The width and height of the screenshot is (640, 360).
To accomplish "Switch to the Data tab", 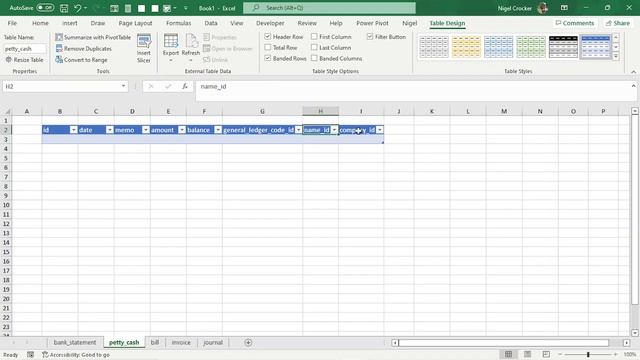I will coord(211,23).
